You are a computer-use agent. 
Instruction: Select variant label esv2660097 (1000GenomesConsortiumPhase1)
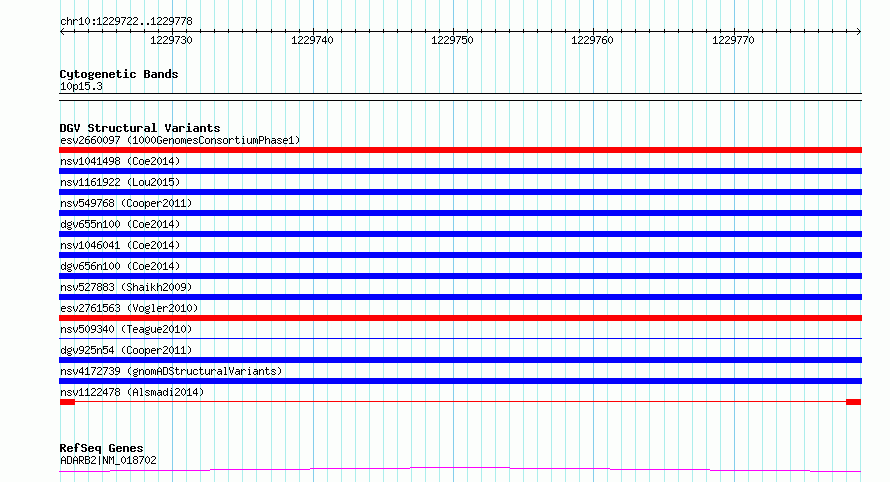(x=180, y=140)
